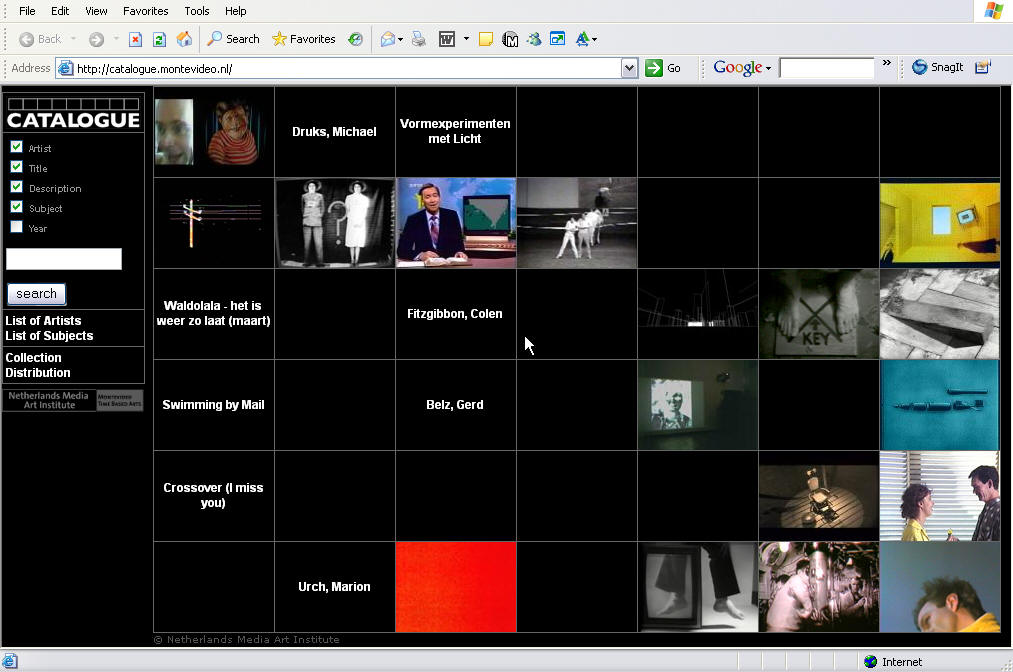
Task: Expand the address bar dropdown arrow
Action: tap(629, 68)
